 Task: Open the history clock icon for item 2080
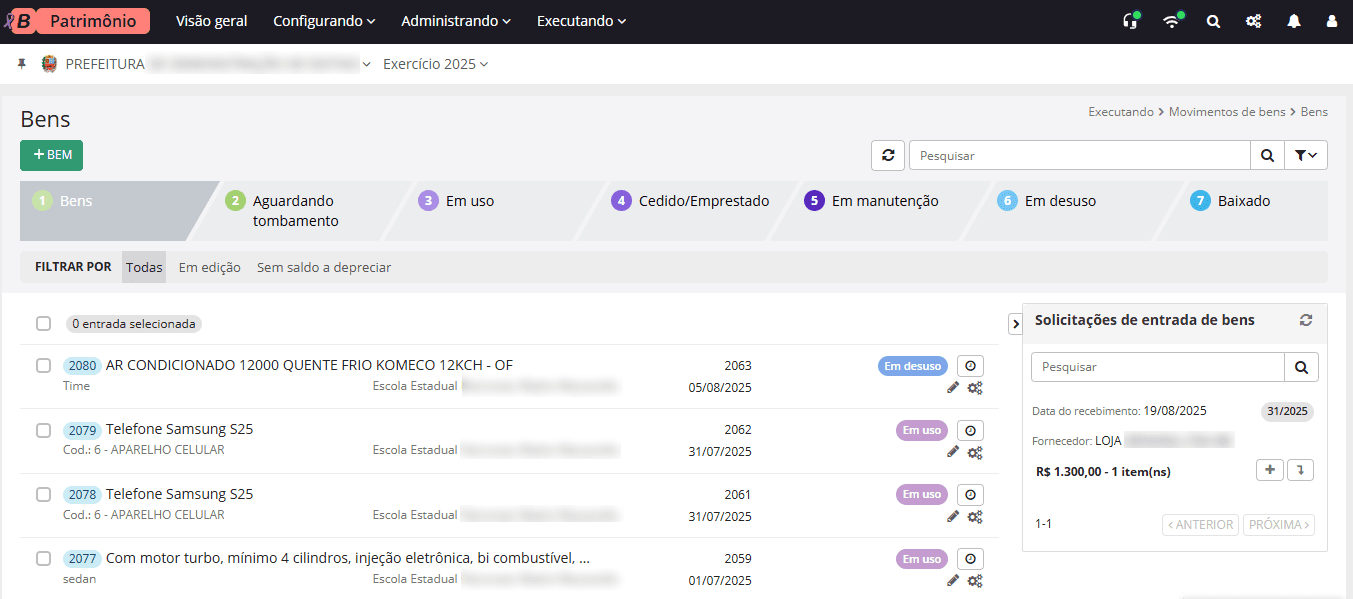tap(969, 365)
